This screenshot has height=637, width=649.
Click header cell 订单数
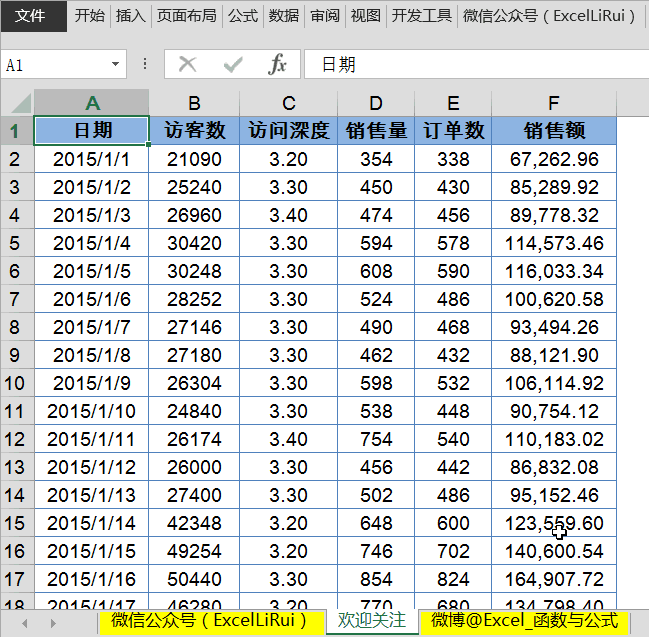point(453,131)
